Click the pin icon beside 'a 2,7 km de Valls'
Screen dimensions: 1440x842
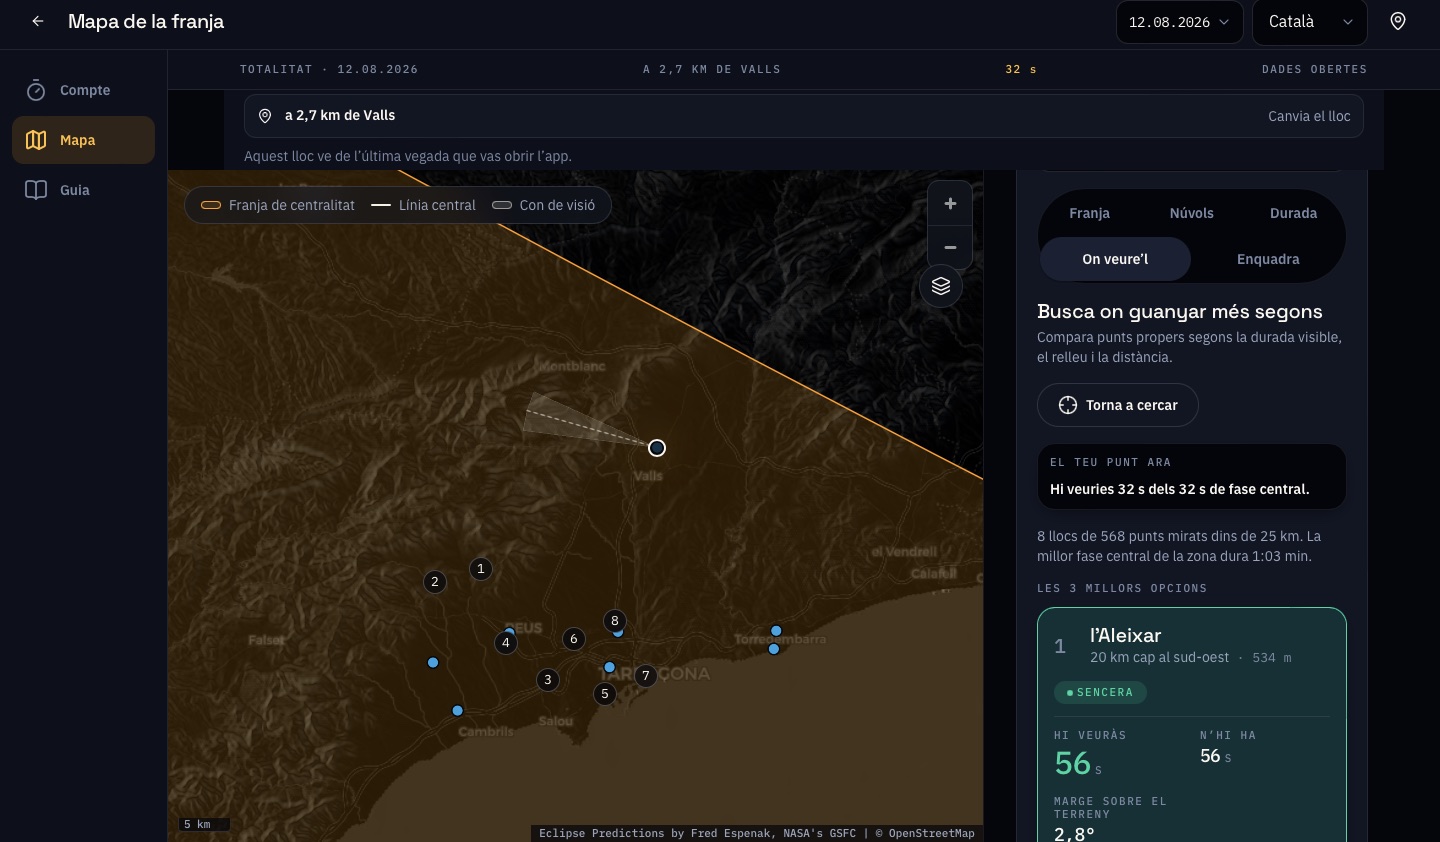(265, 116)
